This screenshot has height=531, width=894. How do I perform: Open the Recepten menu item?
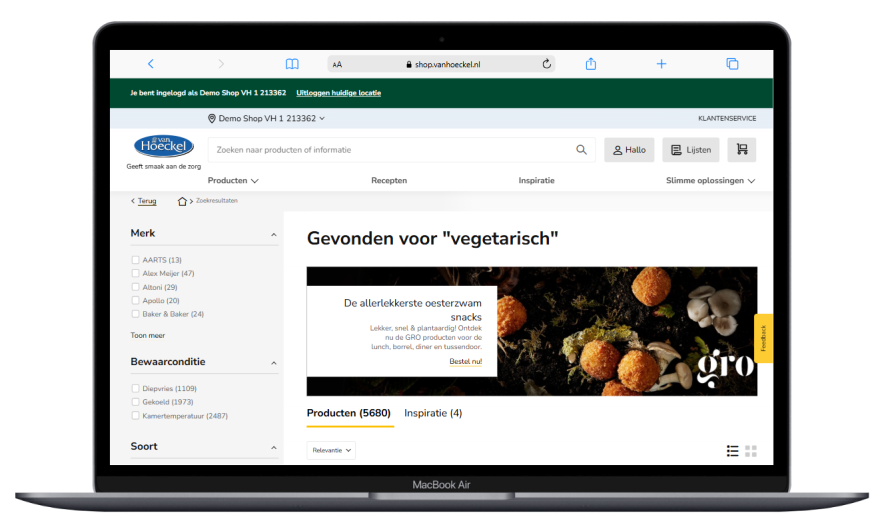[389, 181]
